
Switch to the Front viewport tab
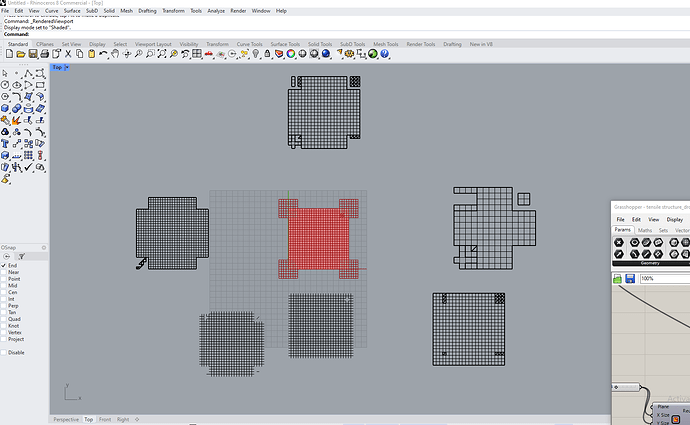[x=105, y=419]
